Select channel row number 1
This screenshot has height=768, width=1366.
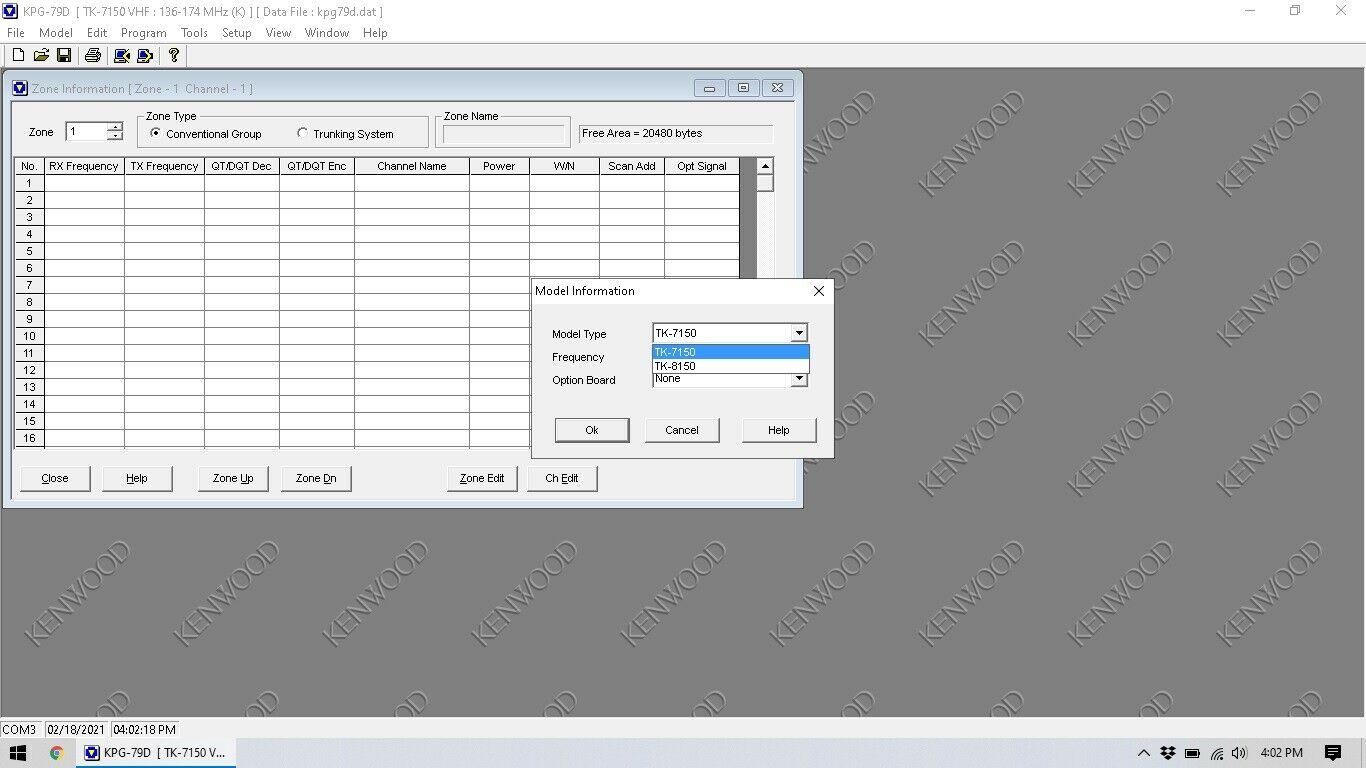coord(29,183)
